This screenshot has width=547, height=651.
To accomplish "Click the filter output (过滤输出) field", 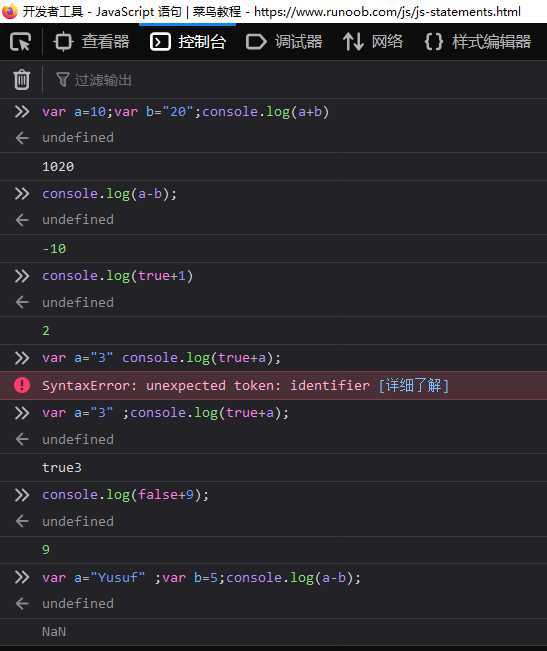I will pyautogui.click(x=291, y=80).
